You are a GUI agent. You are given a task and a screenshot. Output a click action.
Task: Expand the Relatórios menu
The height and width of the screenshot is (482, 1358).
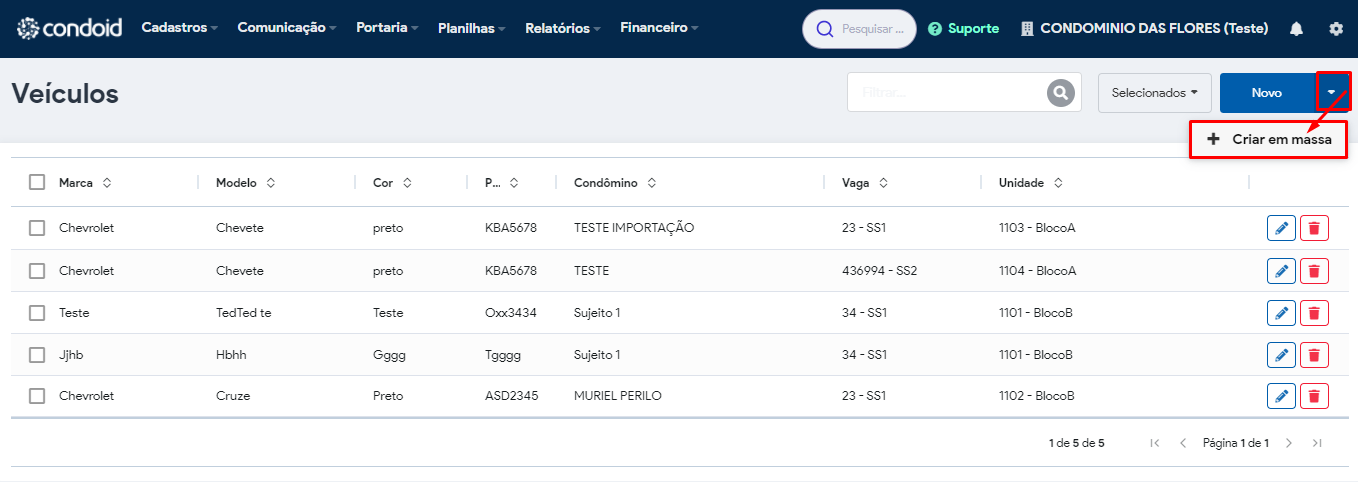pos(563,28)
